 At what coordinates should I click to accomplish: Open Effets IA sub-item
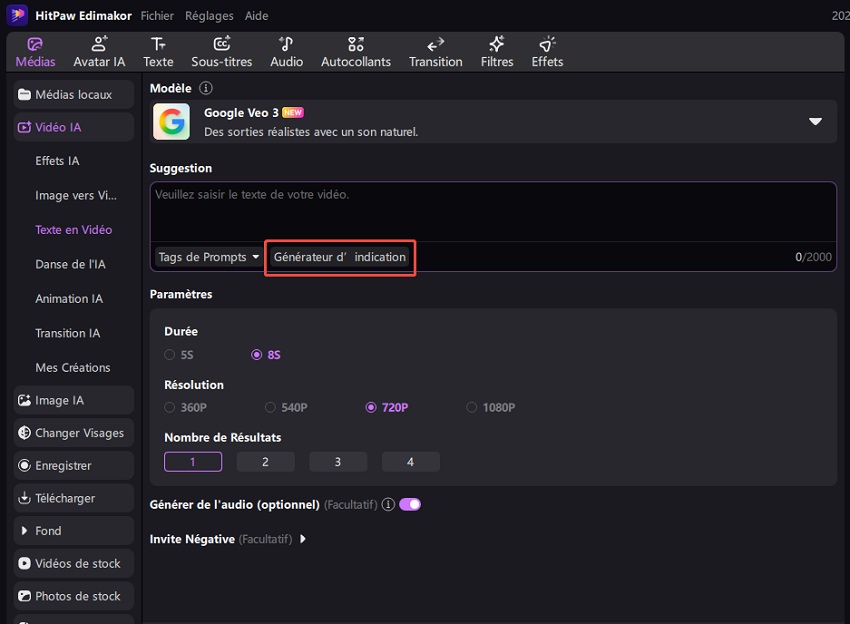tap(57, 161)
